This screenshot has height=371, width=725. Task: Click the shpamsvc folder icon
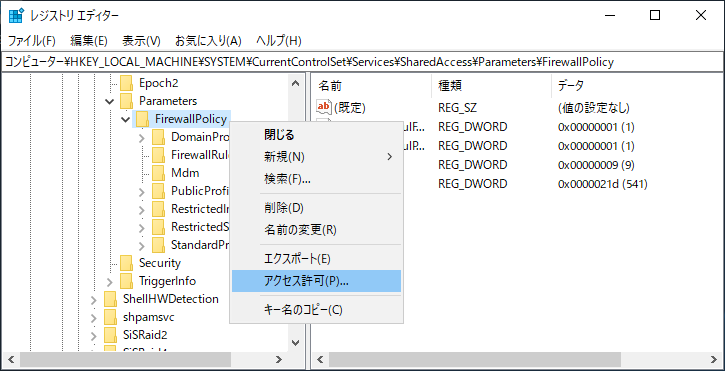[111, 317]
